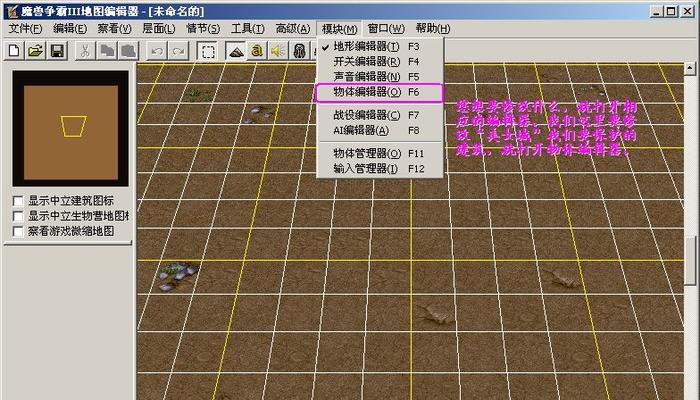Maximize the editor window
This screenshot has height=400, width=700.
(x=671, y=11)
